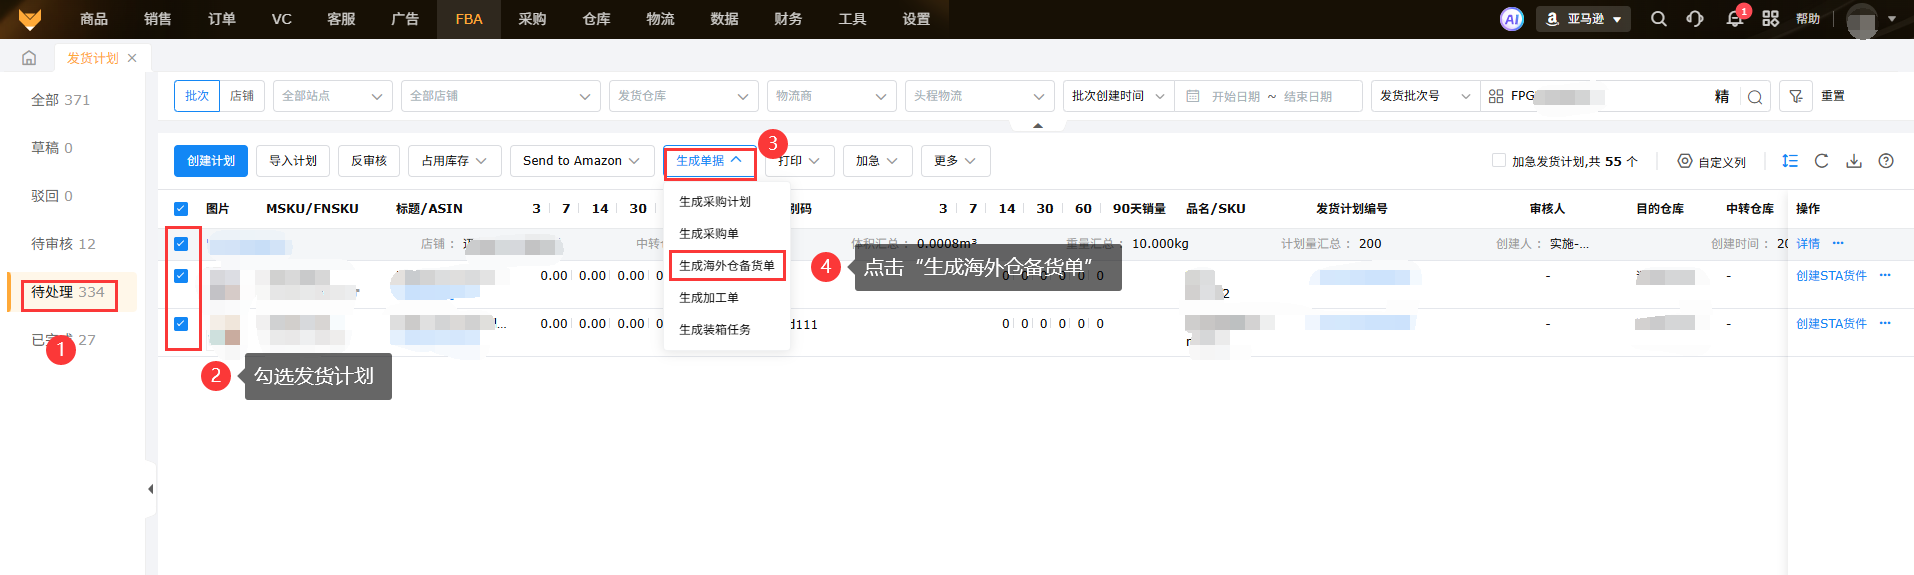Open the customer support headset icon

click(x=1694, y=19)
